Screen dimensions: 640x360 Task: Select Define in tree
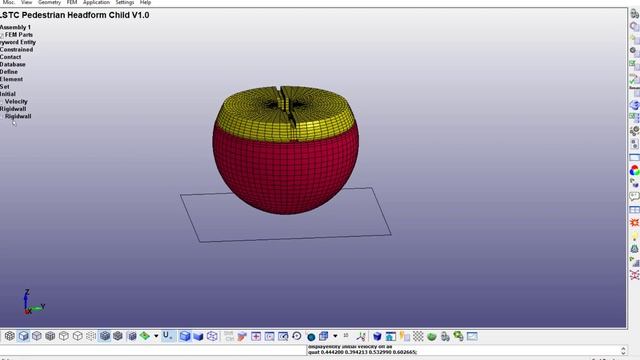pyautogui.click(x=9, y=71)
